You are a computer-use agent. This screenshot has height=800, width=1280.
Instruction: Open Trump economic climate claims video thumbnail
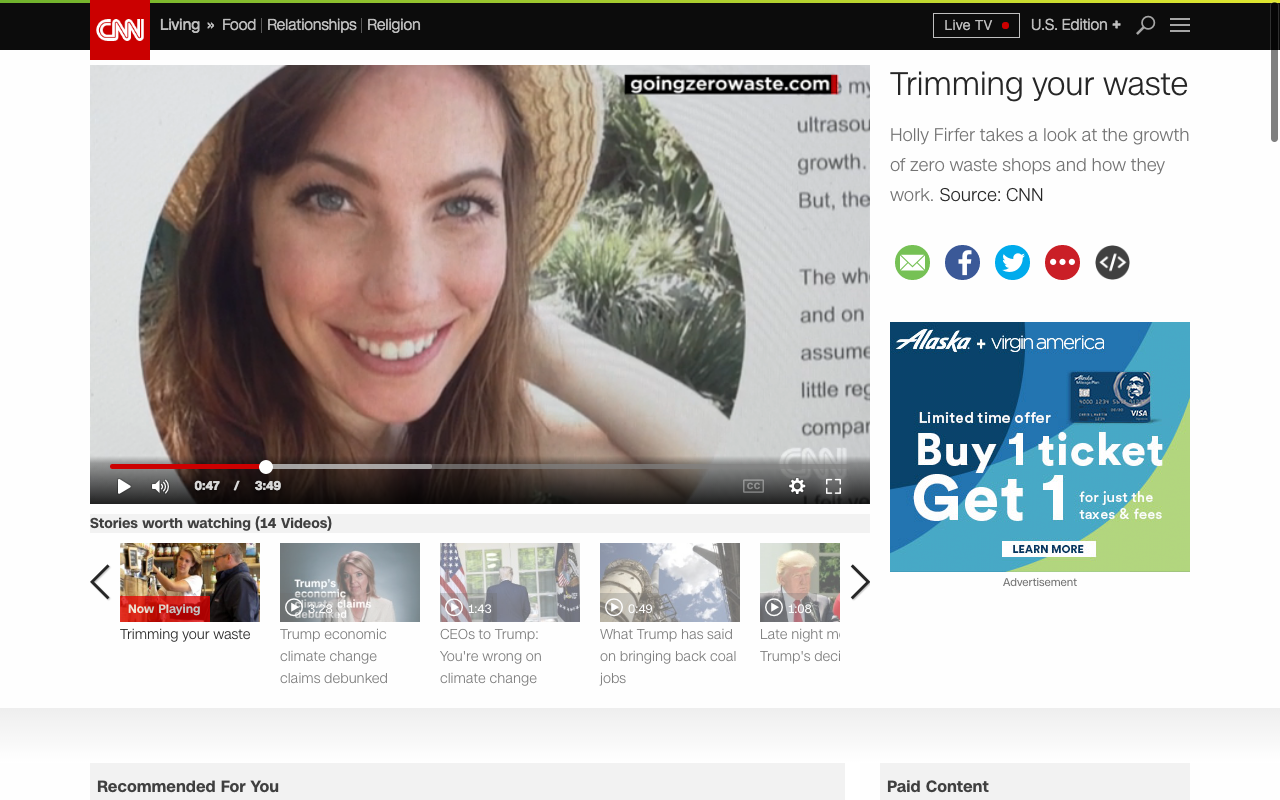pyautogui.click(x=350, y=582)
